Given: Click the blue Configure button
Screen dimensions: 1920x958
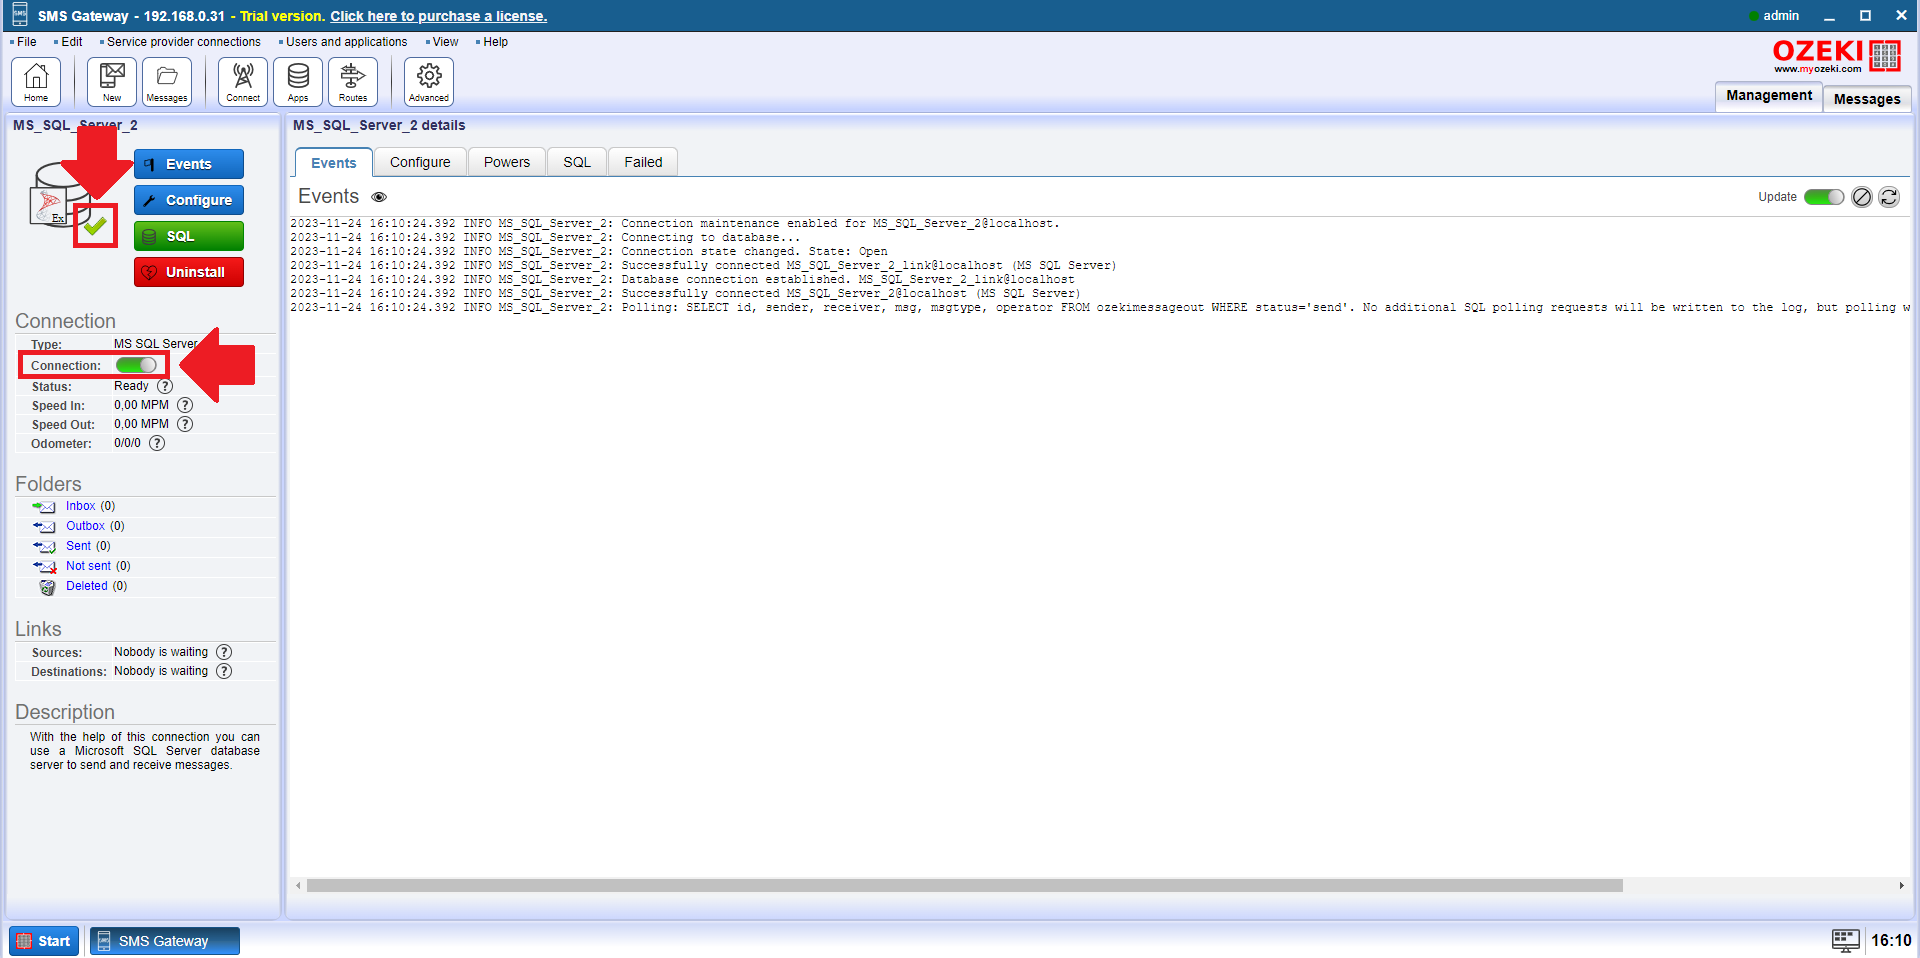Looking at the screenshot, I should pos(189,200).
